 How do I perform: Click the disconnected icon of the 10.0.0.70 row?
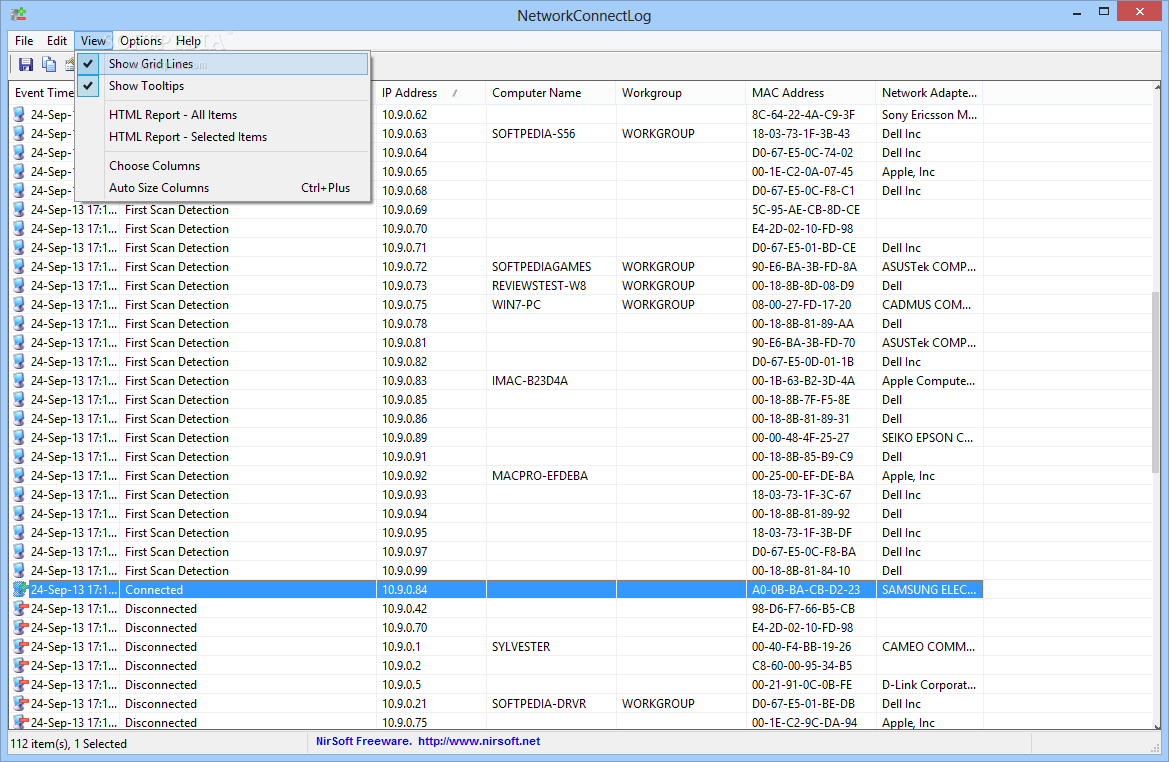coord(20,628)
